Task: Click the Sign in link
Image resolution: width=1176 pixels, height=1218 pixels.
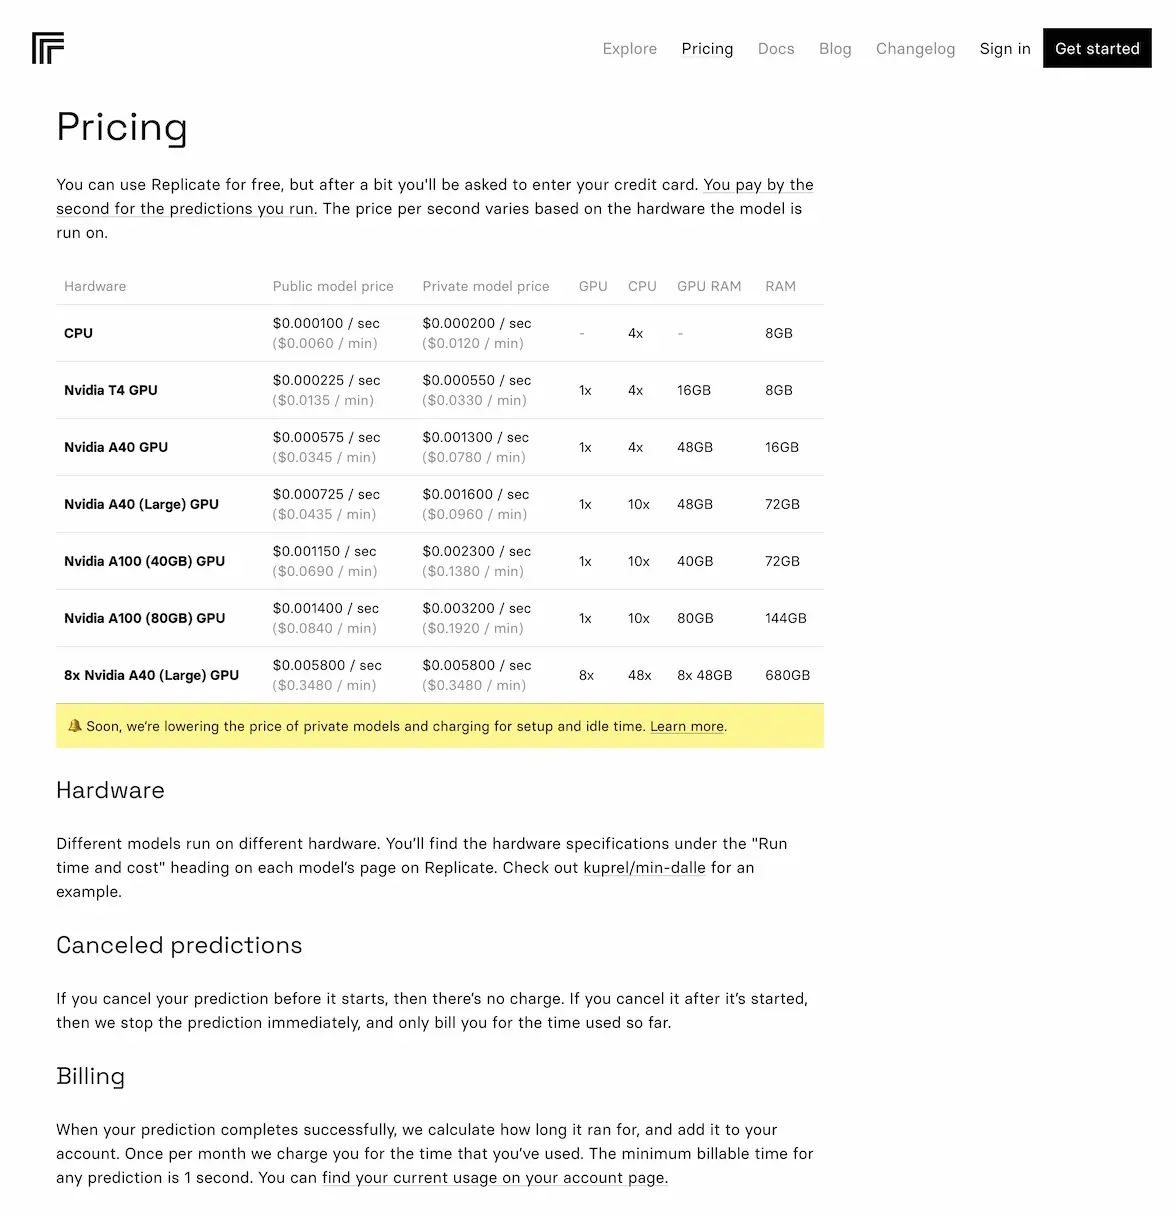Action: tap(1005, 49)
